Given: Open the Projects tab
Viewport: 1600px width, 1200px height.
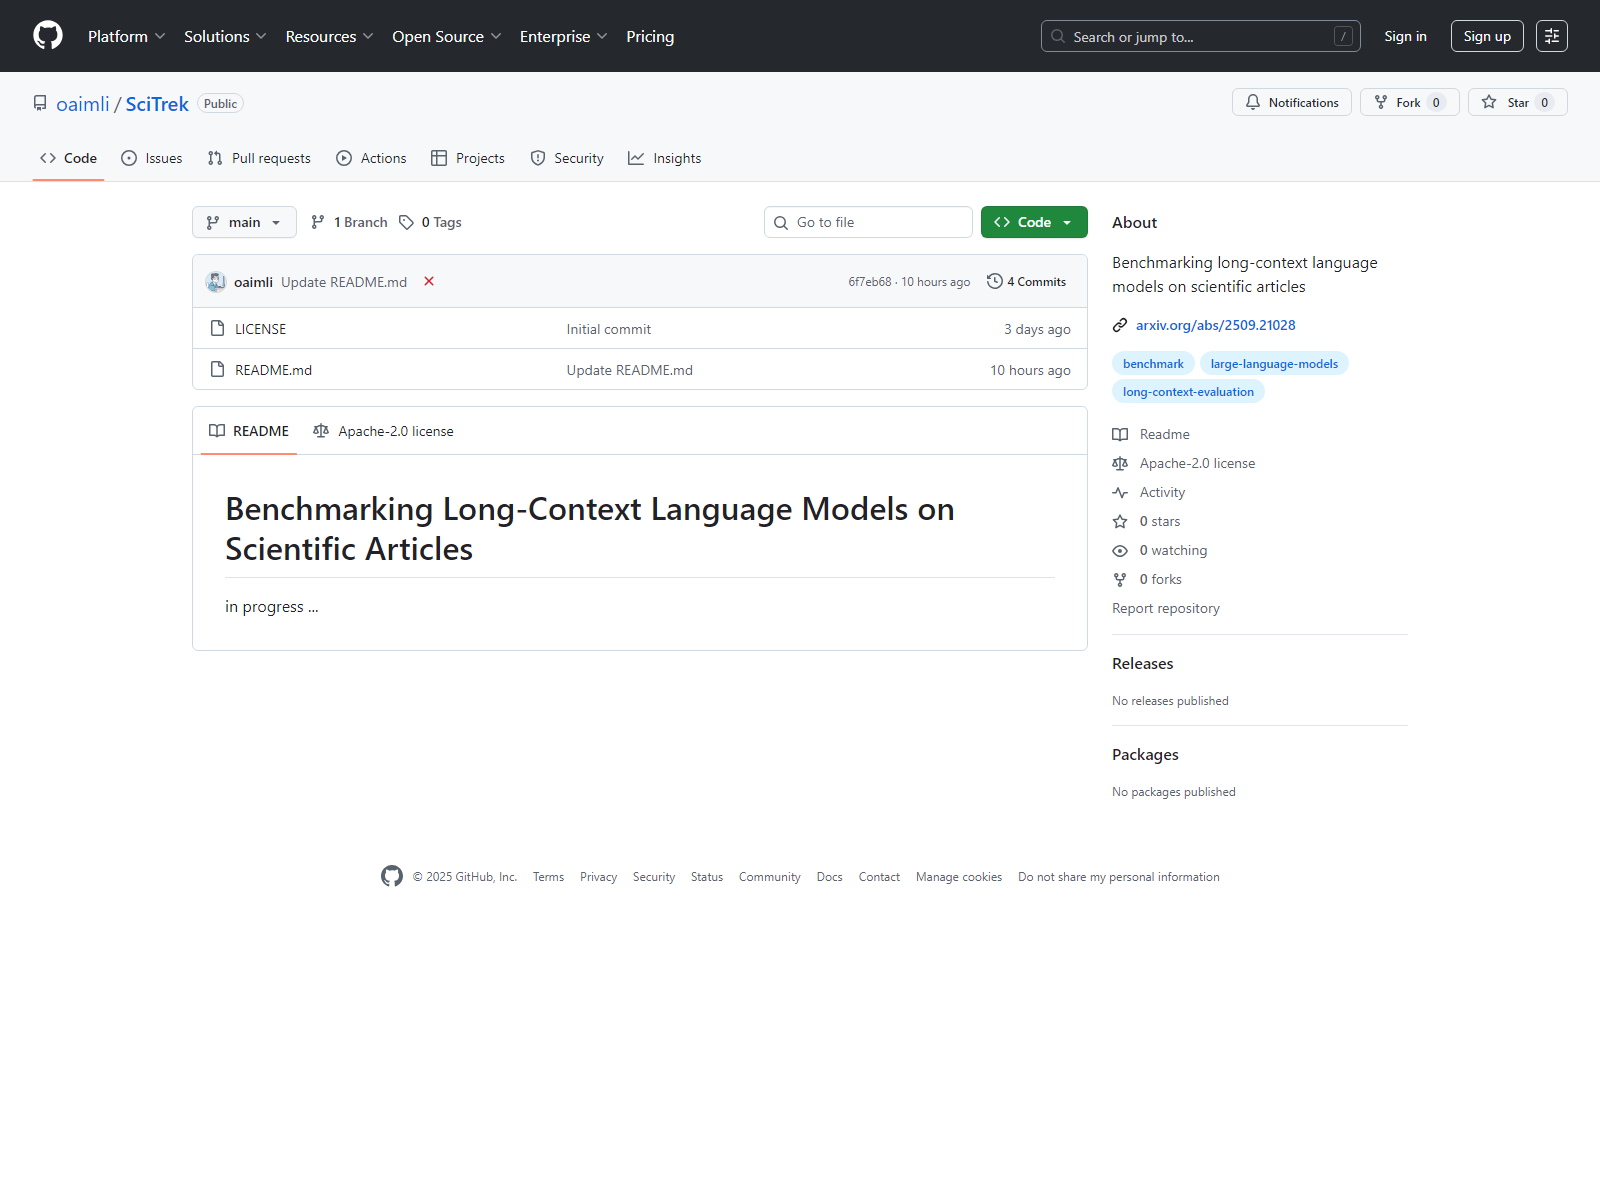Looking at the screenshot, I should [468, 158].
